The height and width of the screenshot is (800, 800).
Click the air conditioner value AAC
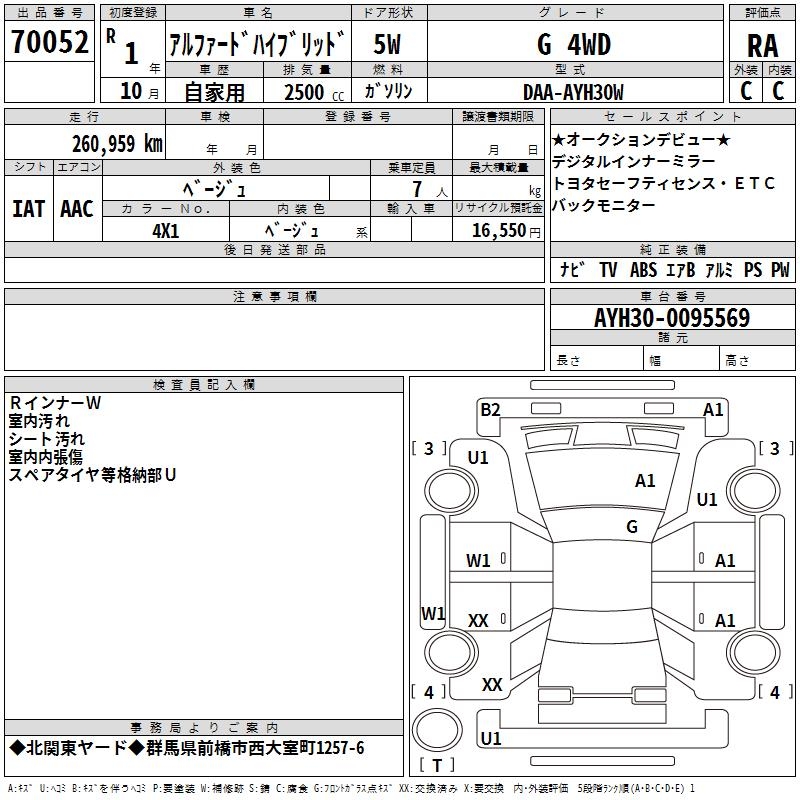[77, 209]
